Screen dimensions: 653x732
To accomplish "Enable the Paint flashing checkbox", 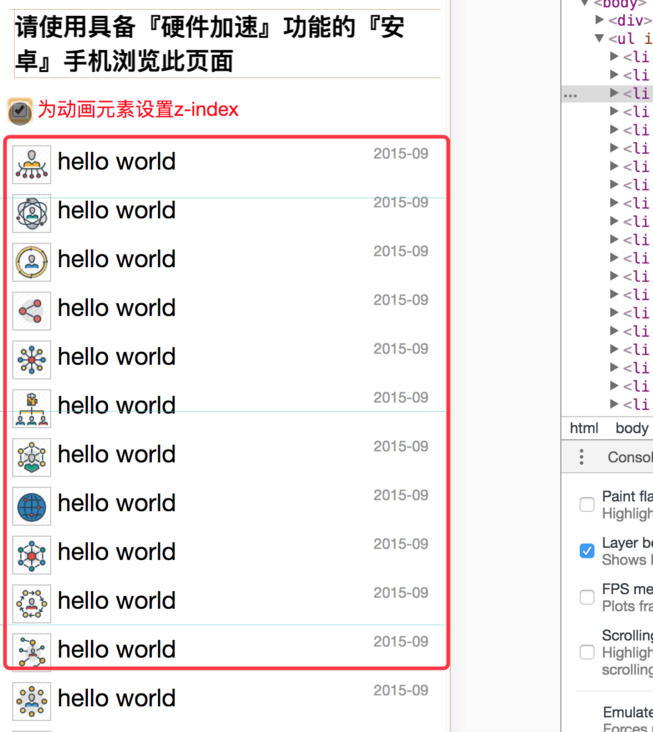I will (x=587, y=504).
